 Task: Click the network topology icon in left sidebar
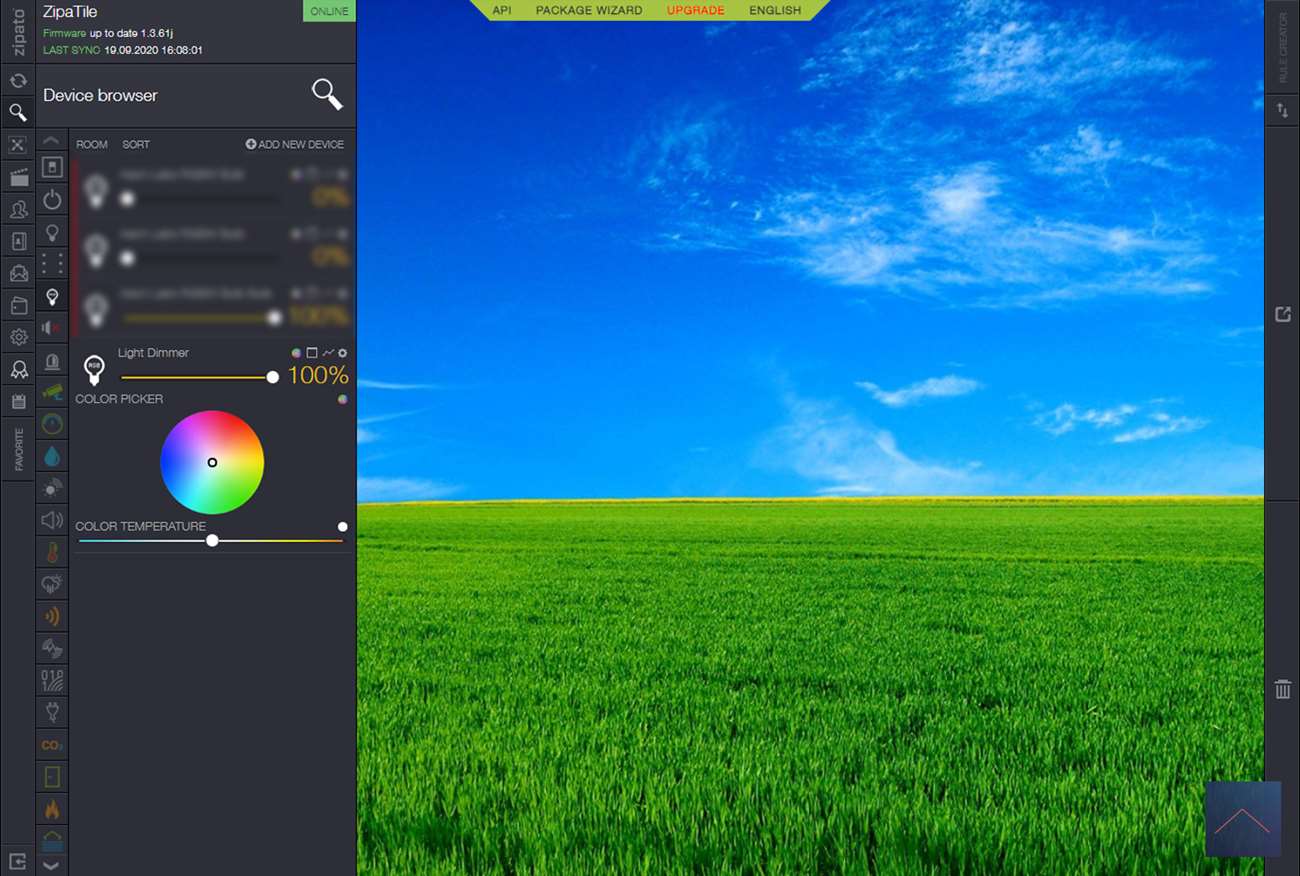pyautogui.click(x=17, y=145)
